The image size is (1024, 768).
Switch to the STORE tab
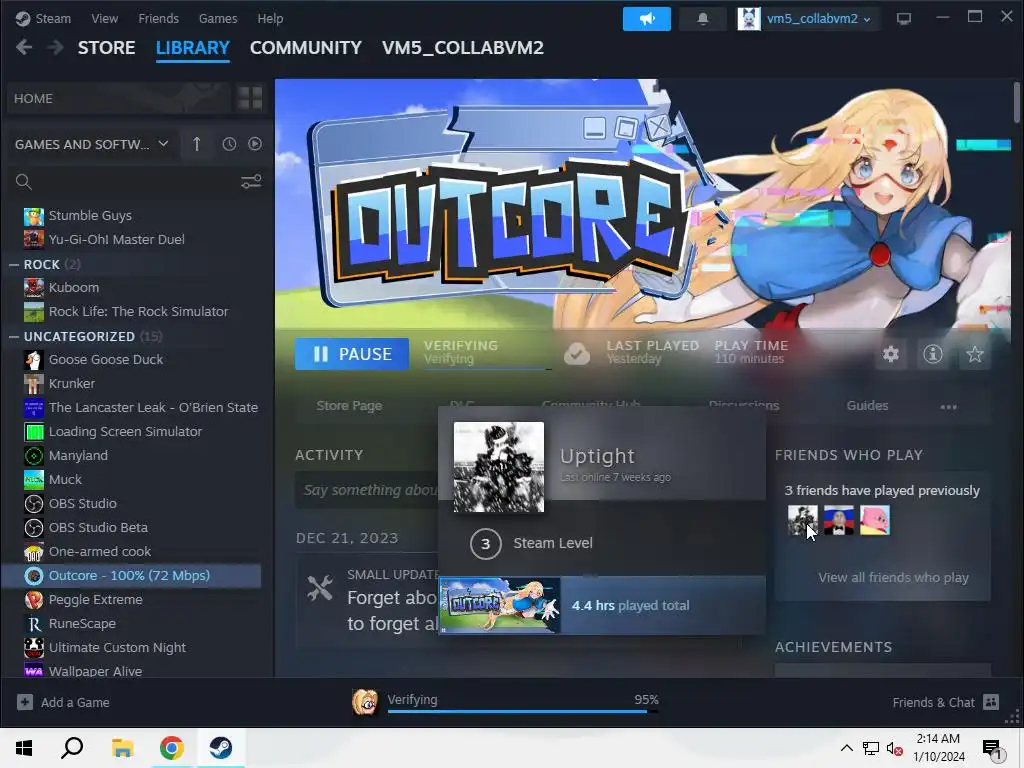[x=106, y=48]
